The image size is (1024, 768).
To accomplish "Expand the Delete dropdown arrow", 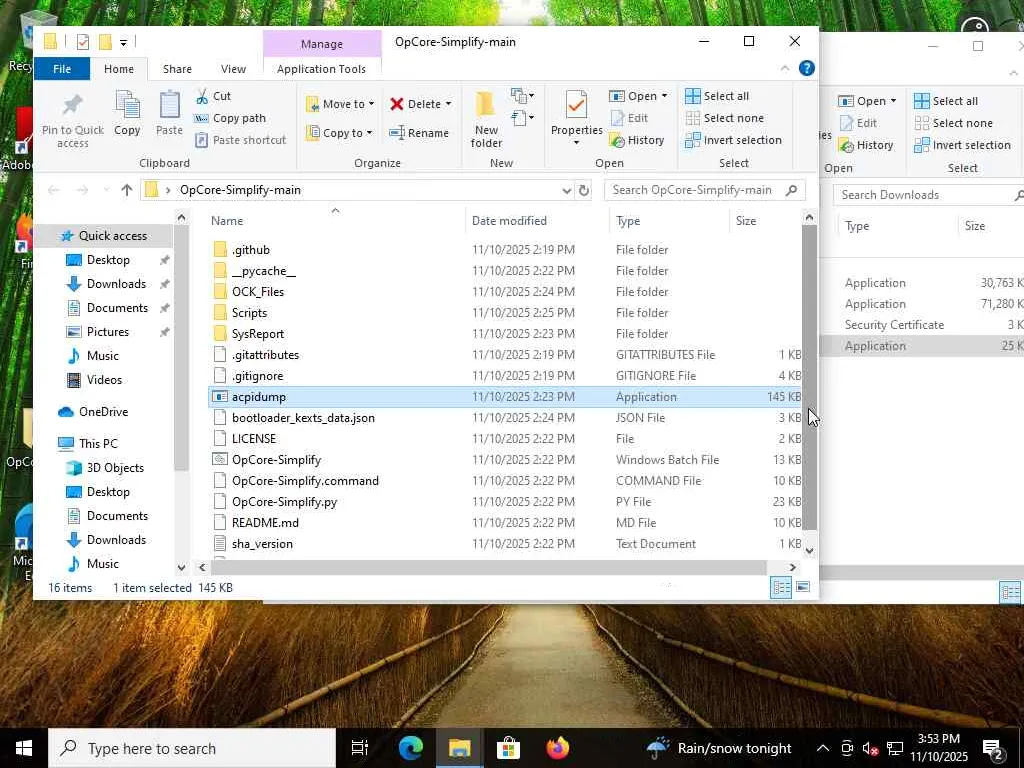I will (x=449, y=104).
